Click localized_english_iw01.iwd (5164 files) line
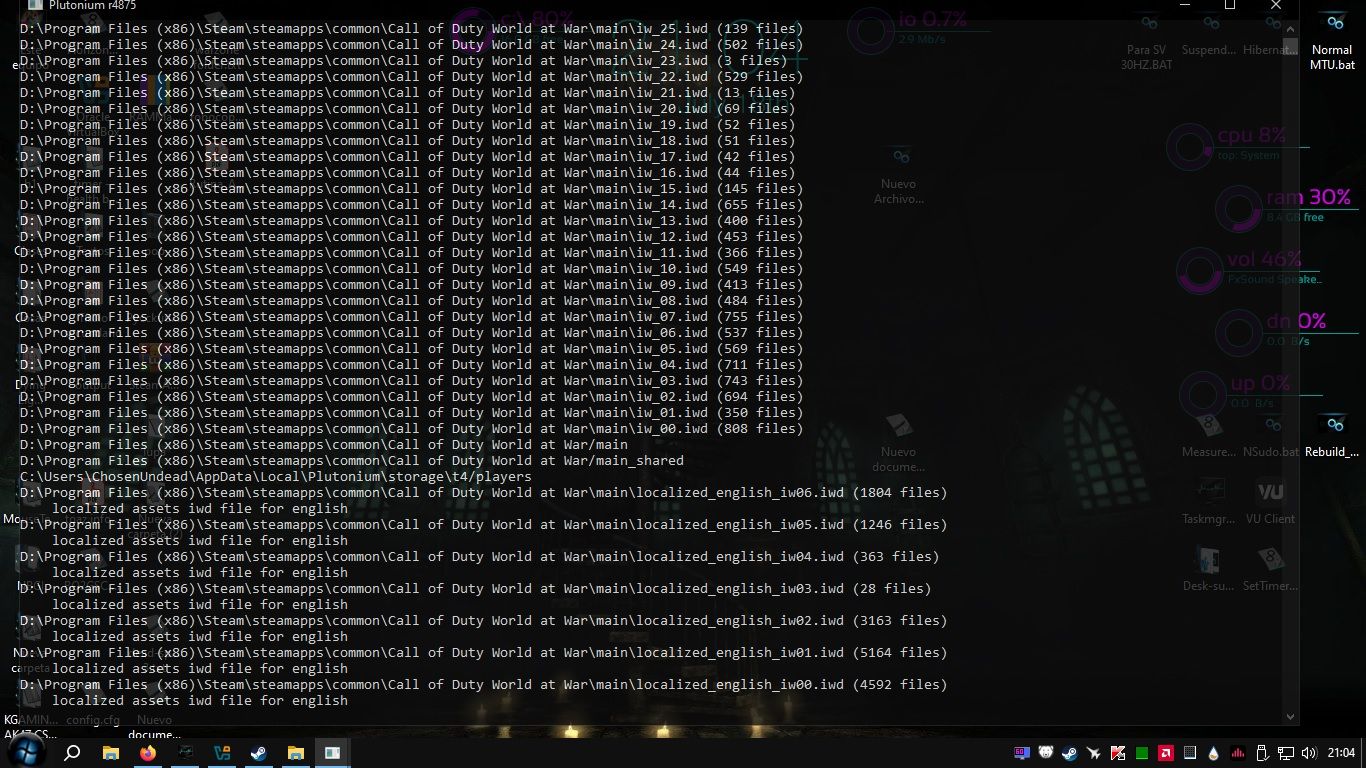 coord(483,652)
